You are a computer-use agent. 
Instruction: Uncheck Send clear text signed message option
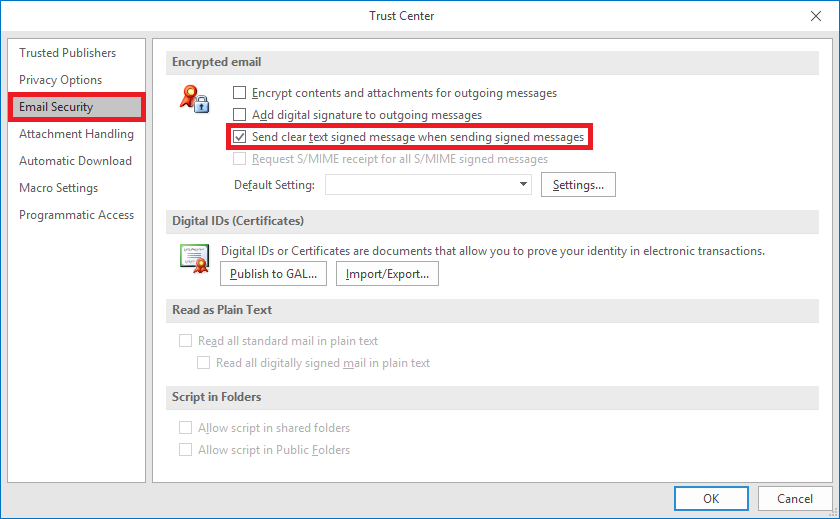[240, 137]
